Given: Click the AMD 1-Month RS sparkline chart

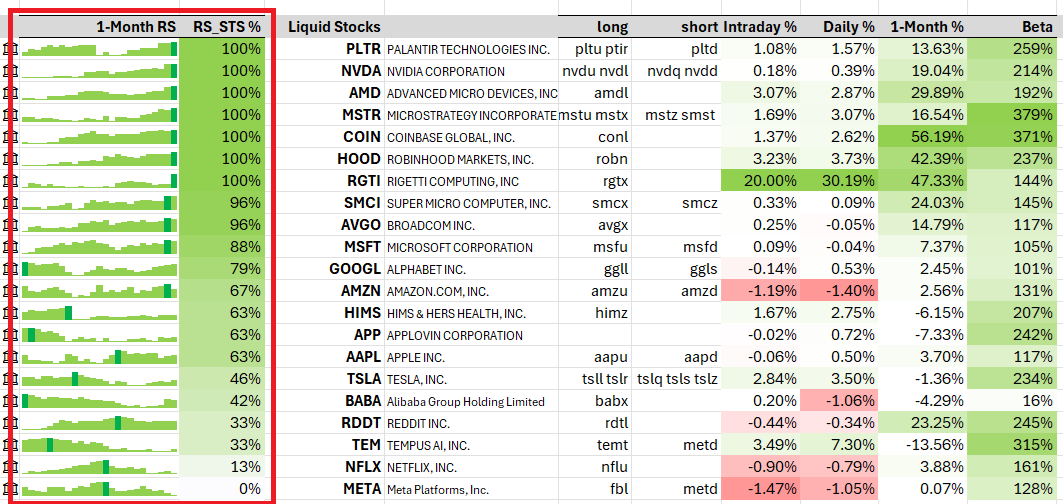Looking at the screenshot, I should pyautogui.click(x=98, y=93).
